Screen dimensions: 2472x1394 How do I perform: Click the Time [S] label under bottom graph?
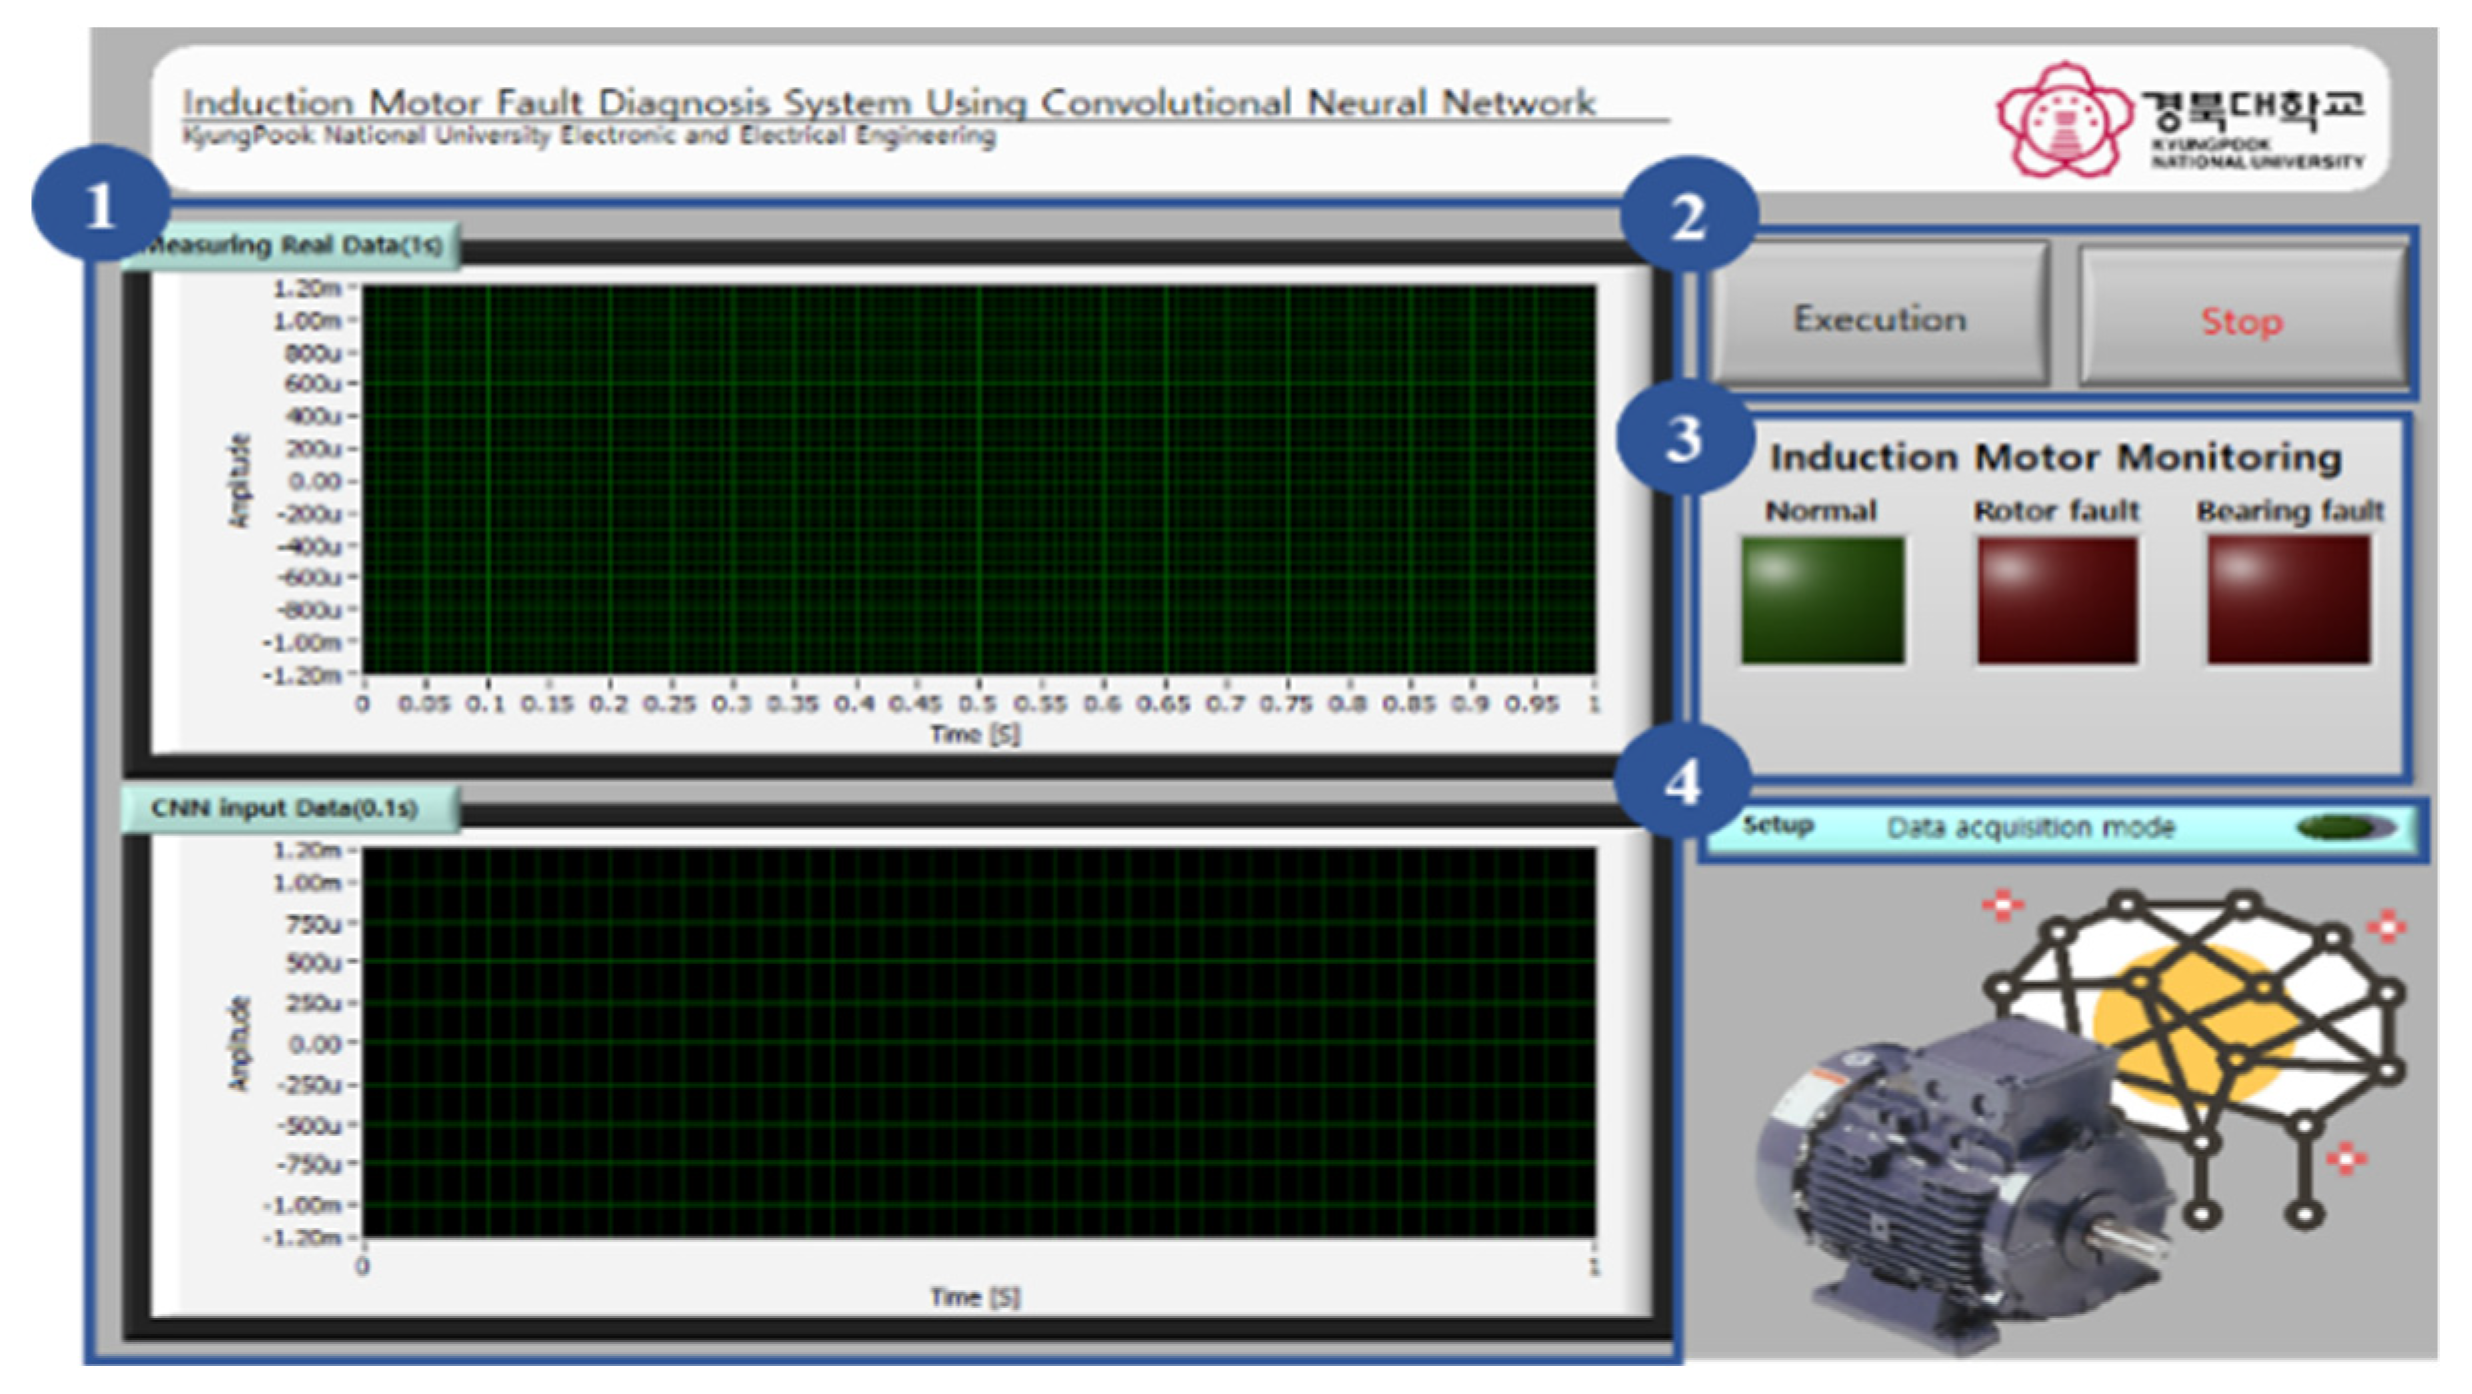click(x=975, y=1297)
